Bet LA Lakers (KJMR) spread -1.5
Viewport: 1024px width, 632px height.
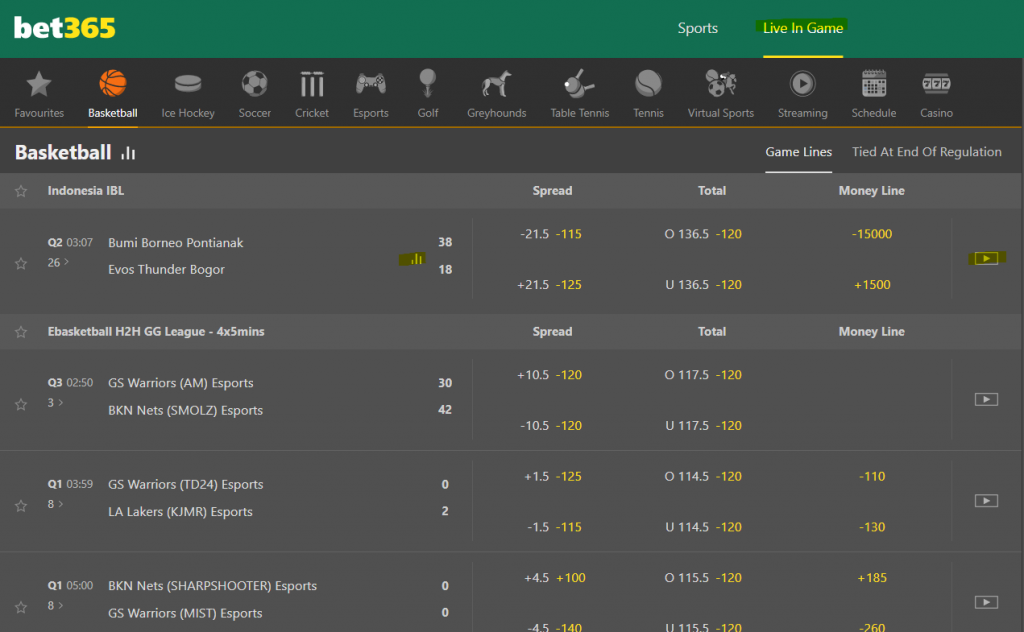click(554, 528)
